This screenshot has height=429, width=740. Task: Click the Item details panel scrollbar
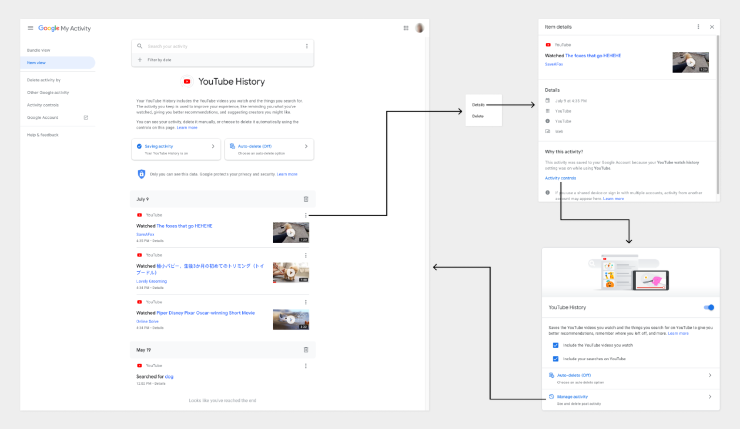coord(717,115)
